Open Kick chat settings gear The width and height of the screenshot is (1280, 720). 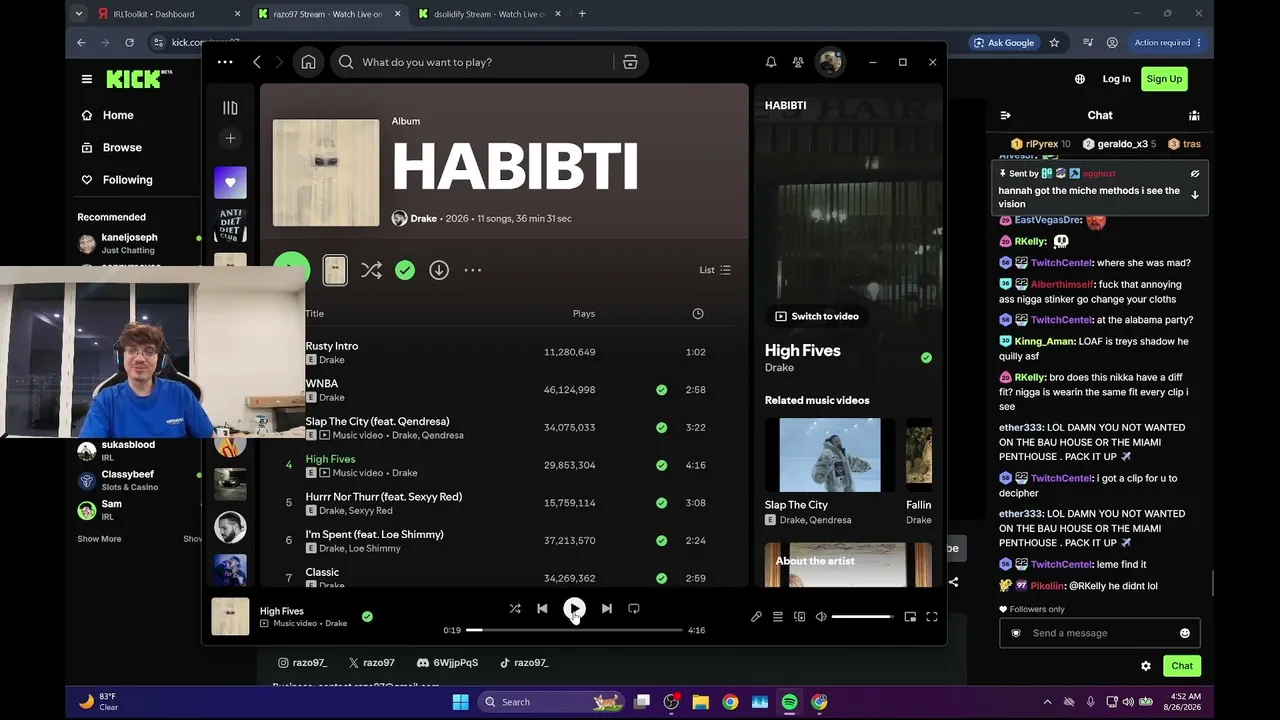tap(1146, 666)
